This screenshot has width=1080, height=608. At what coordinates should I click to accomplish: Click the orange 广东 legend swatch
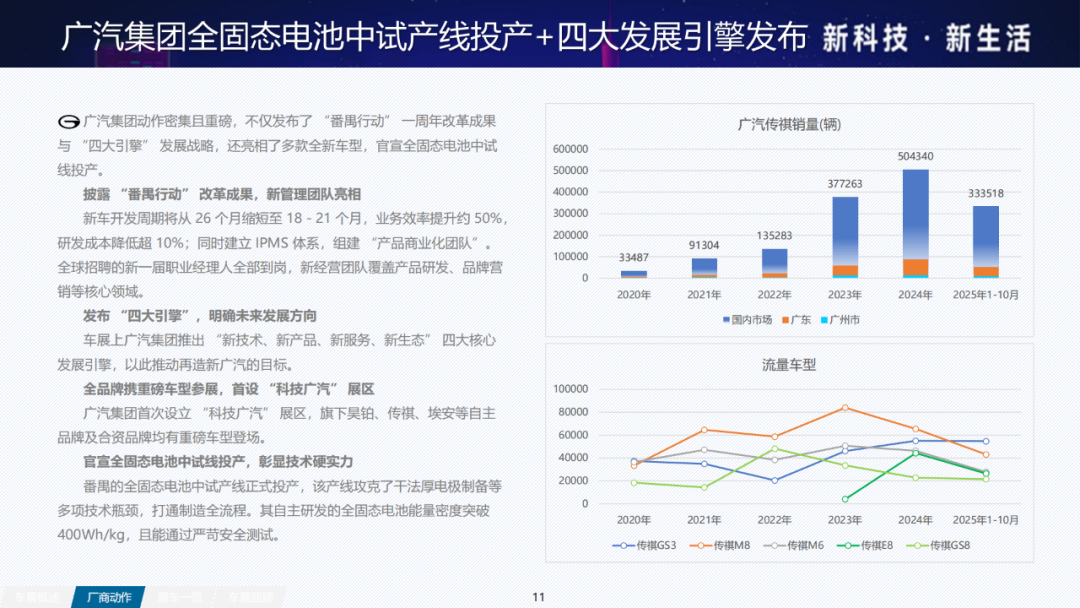coord(785,320)
